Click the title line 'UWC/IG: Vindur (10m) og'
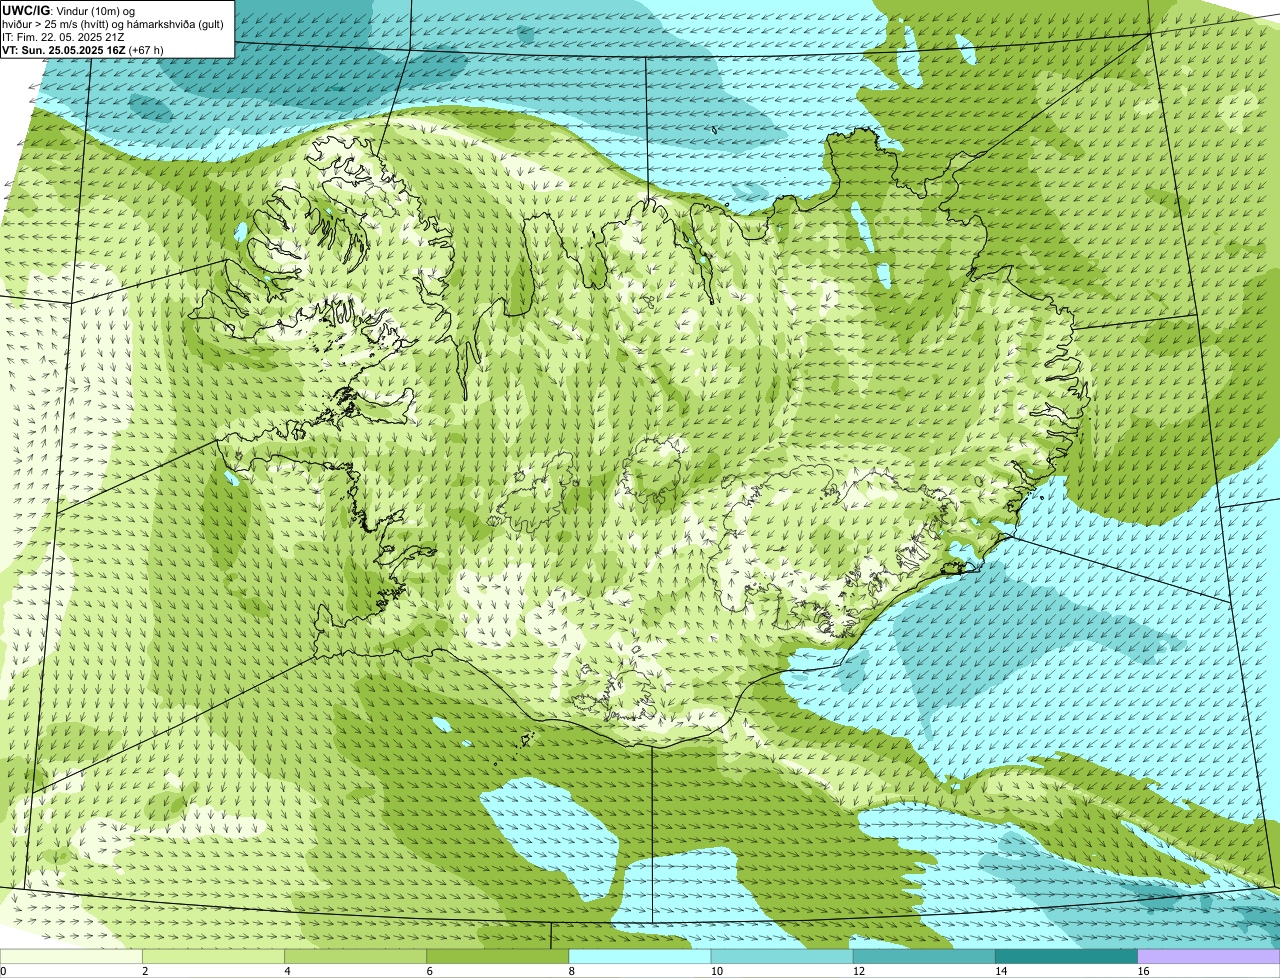Viewport: 1280px width, 978px height. coord(69,10)
